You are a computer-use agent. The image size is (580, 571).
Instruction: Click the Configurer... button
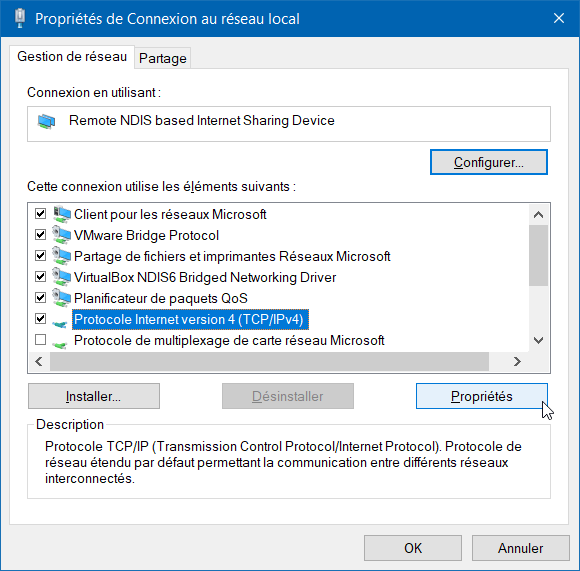[x=489, y=162]
